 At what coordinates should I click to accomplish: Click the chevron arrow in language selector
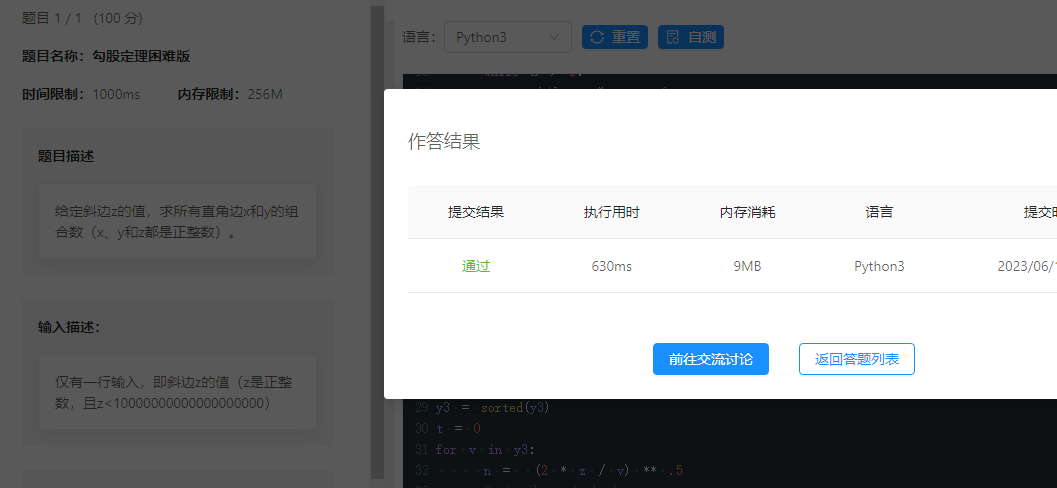554,37
